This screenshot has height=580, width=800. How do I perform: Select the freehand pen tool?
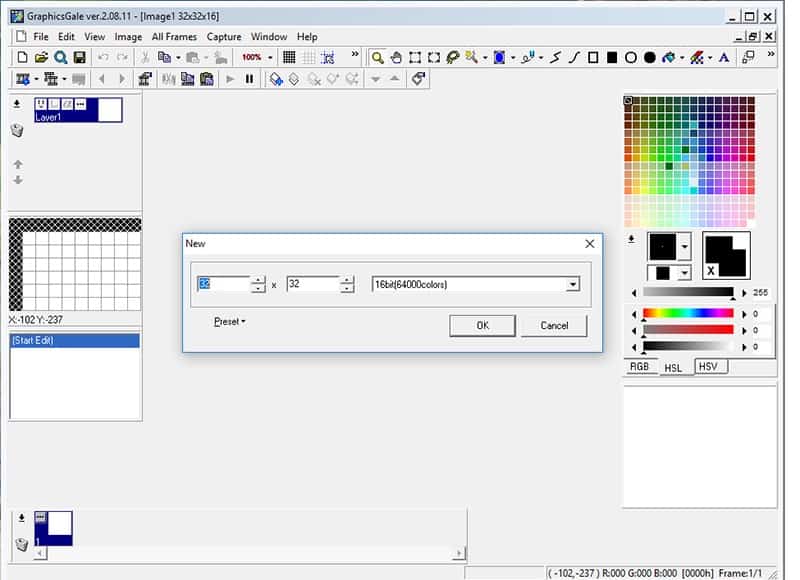pos(528,58)
